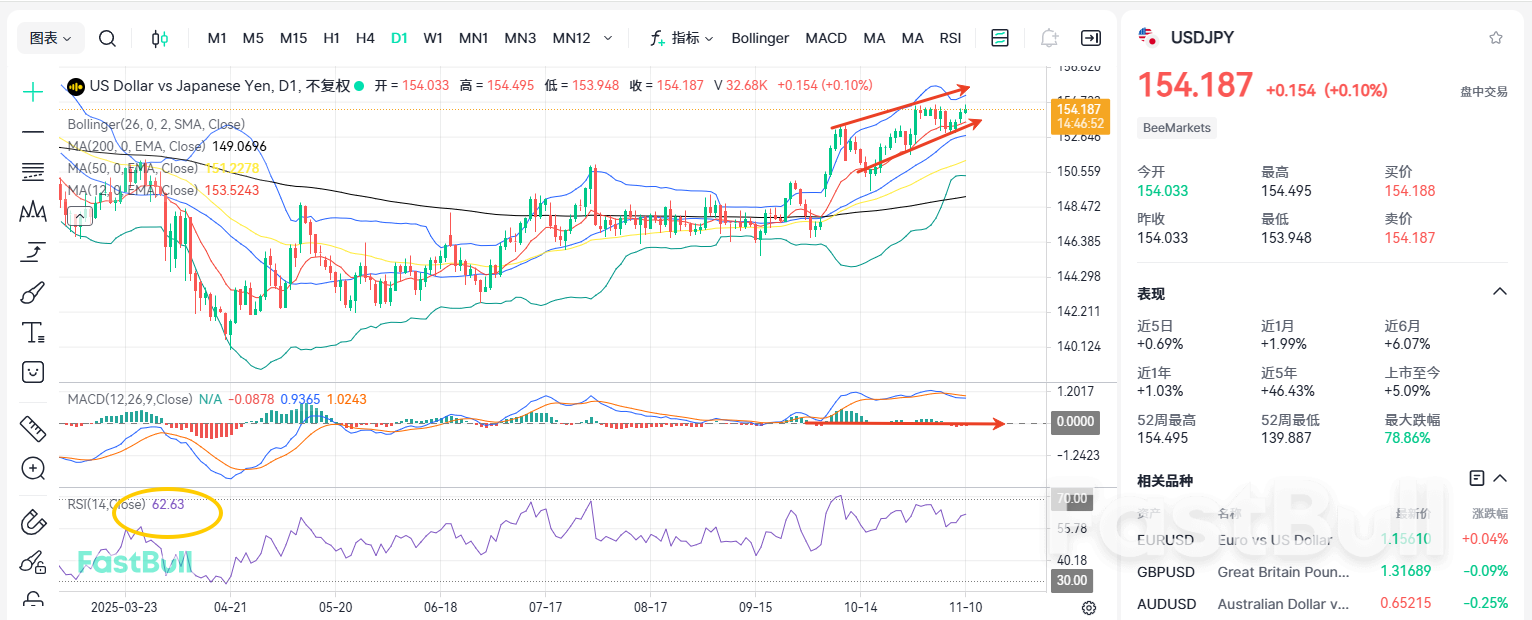Click the MACD indicator label

coord(826,38)
